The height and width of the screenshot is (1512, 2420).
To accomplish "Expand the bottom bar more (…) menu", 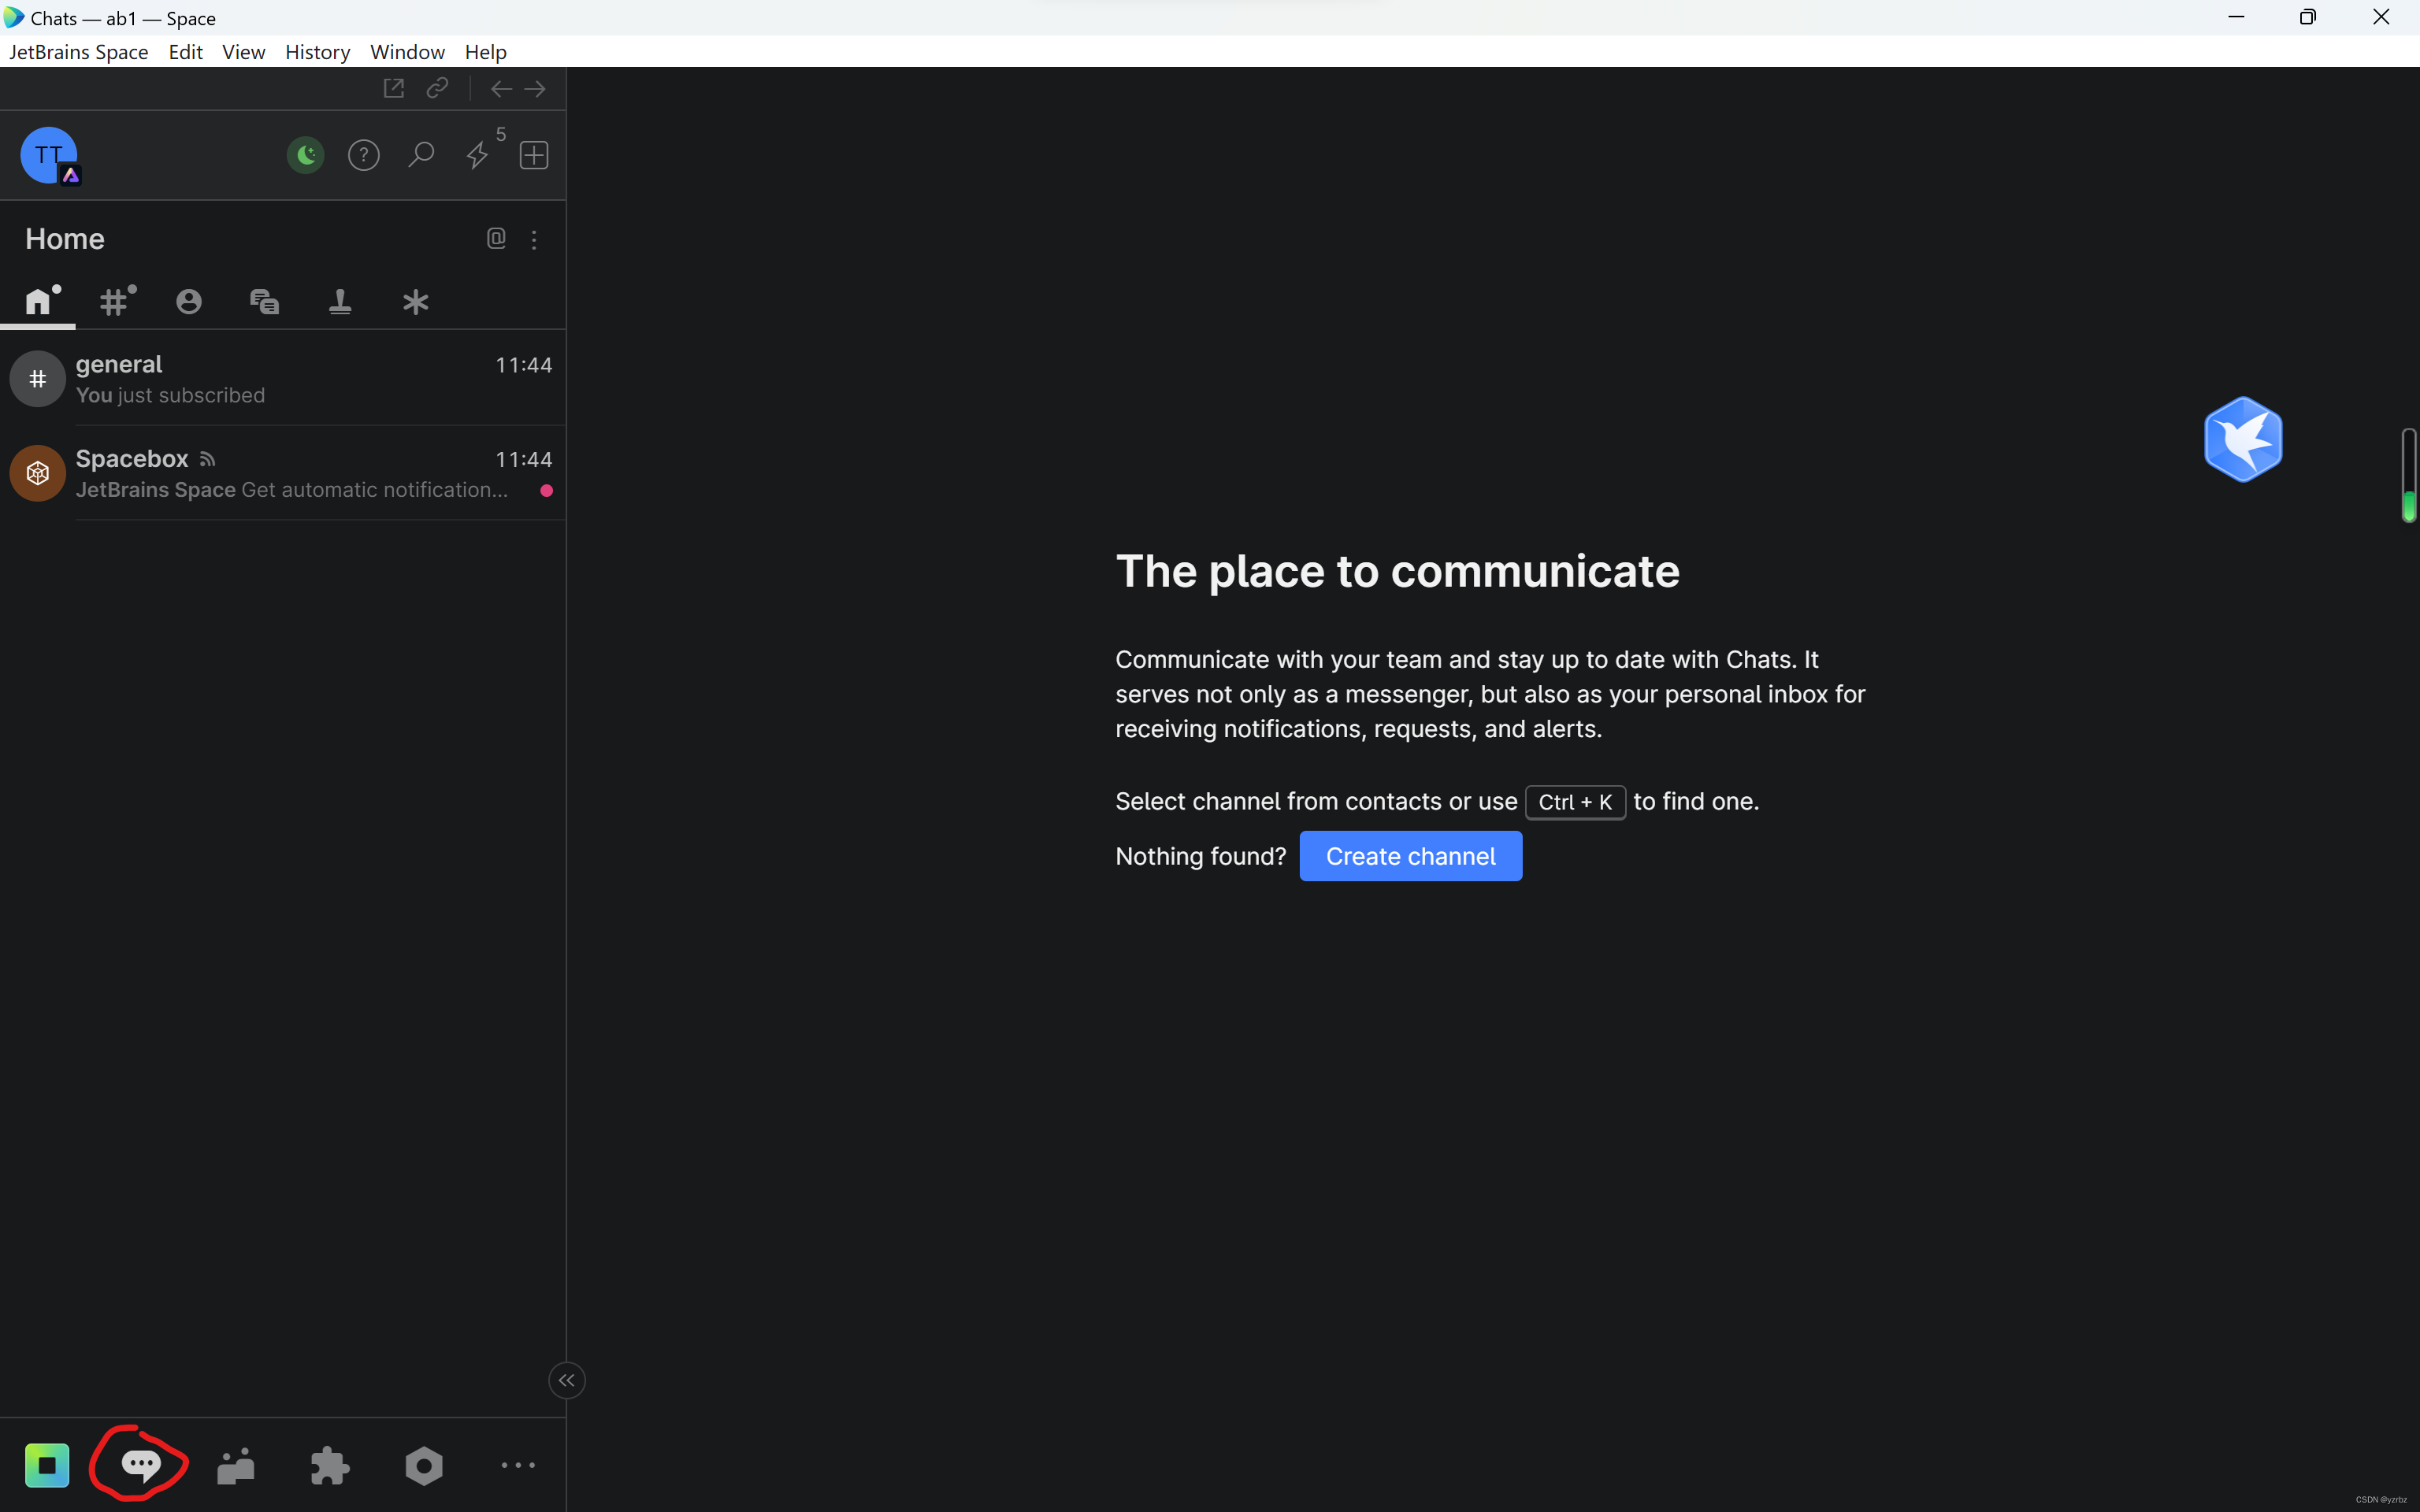I will click(518, 1465).
